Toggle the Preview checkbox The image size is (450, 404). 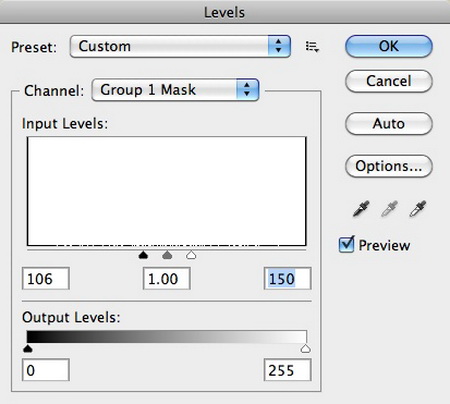point(346,244)
